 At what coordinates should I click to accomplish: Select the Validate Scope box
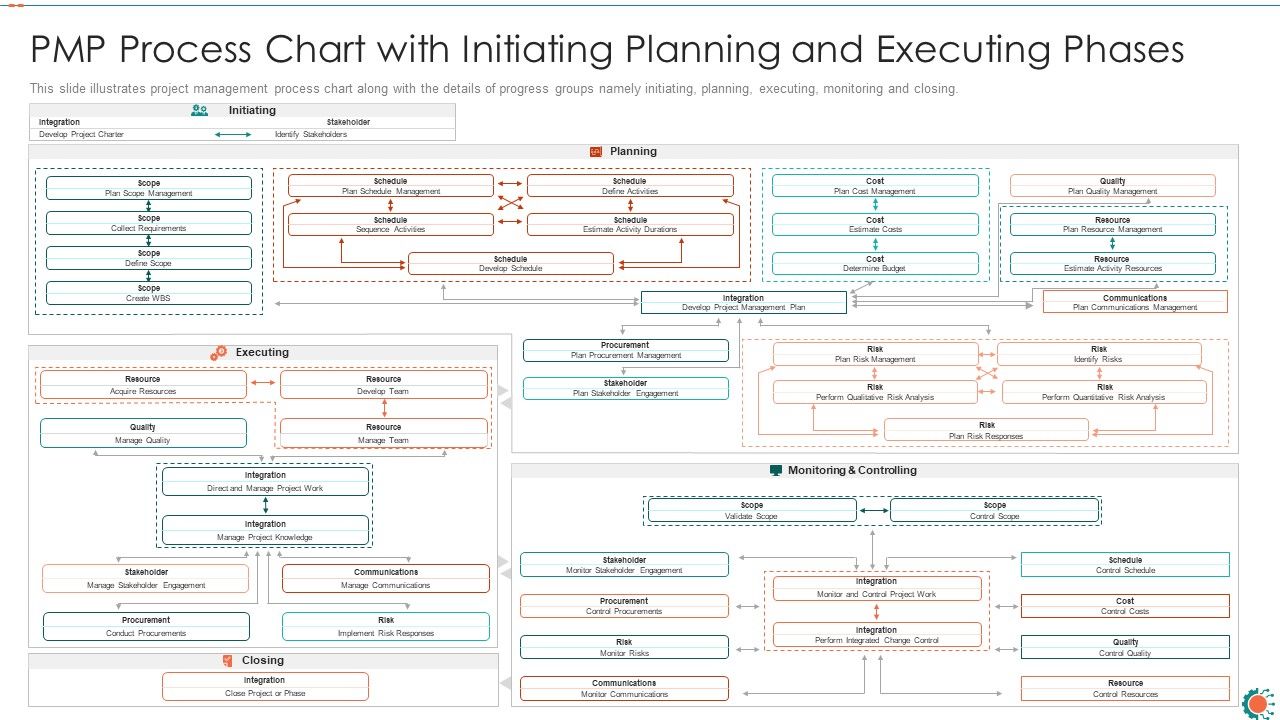752,510
